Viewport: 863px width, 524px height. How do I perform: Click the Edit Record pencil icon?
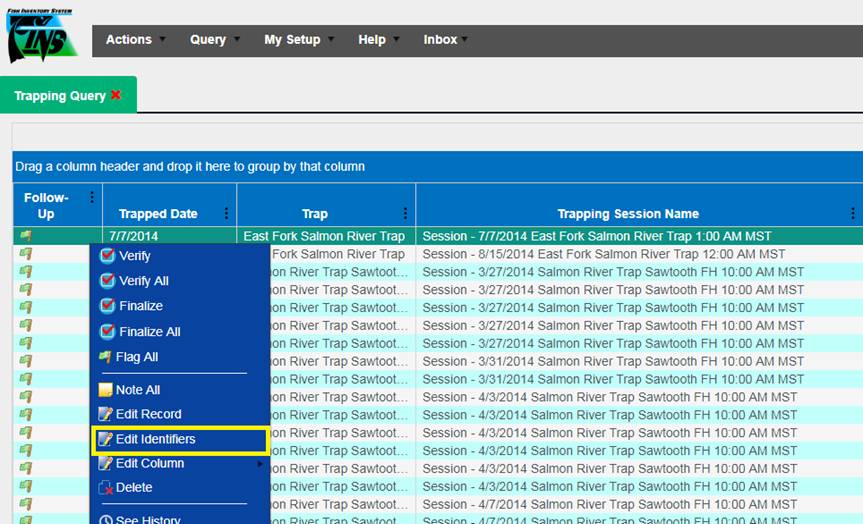[106, 414]
